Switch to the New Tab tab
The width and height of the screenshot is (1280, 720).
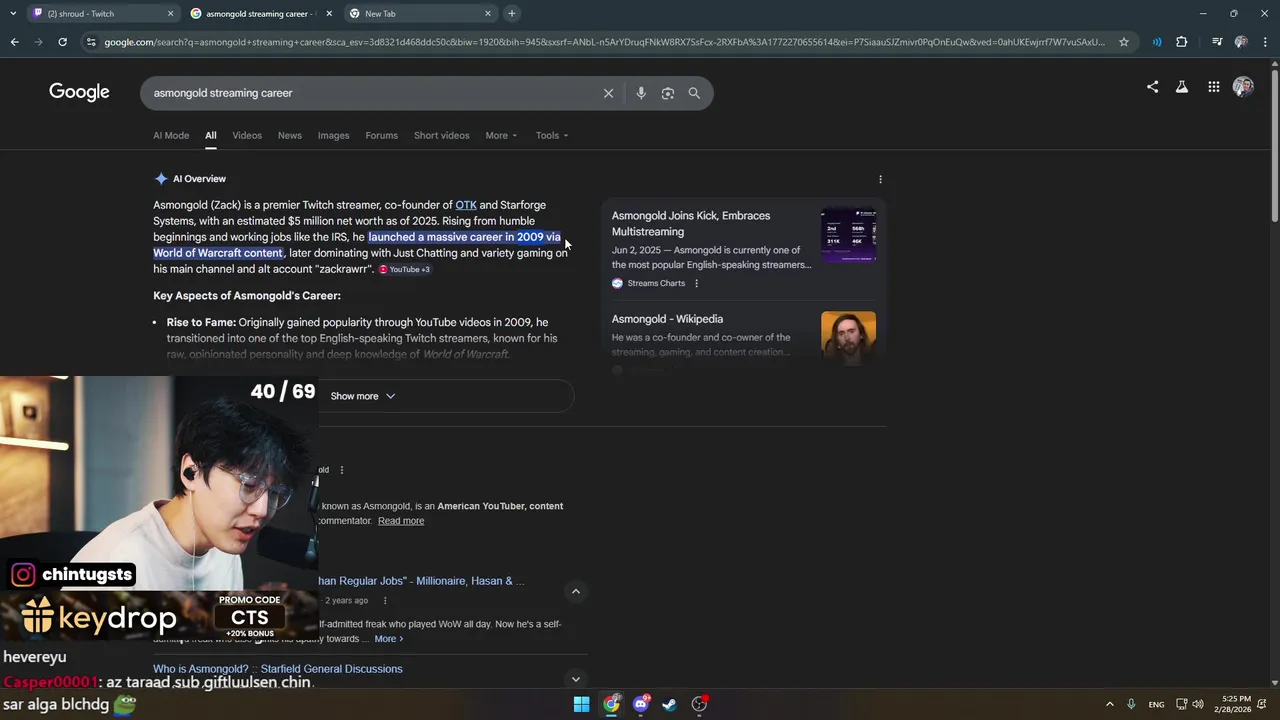pos(420,13)
